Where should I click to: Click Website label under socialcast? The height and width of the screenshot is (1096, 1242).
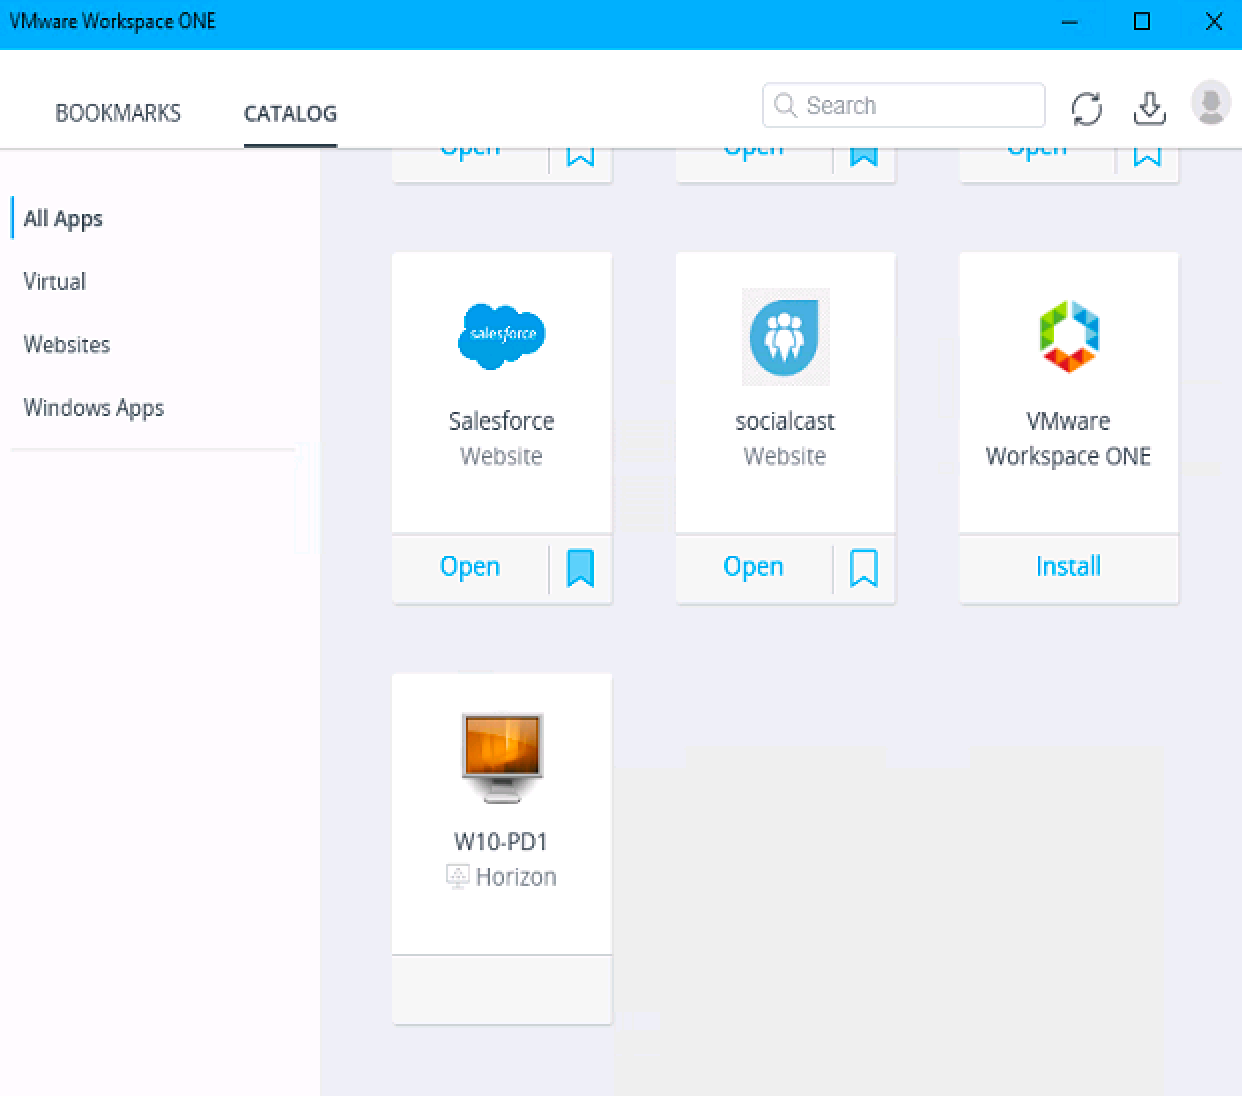785,456
